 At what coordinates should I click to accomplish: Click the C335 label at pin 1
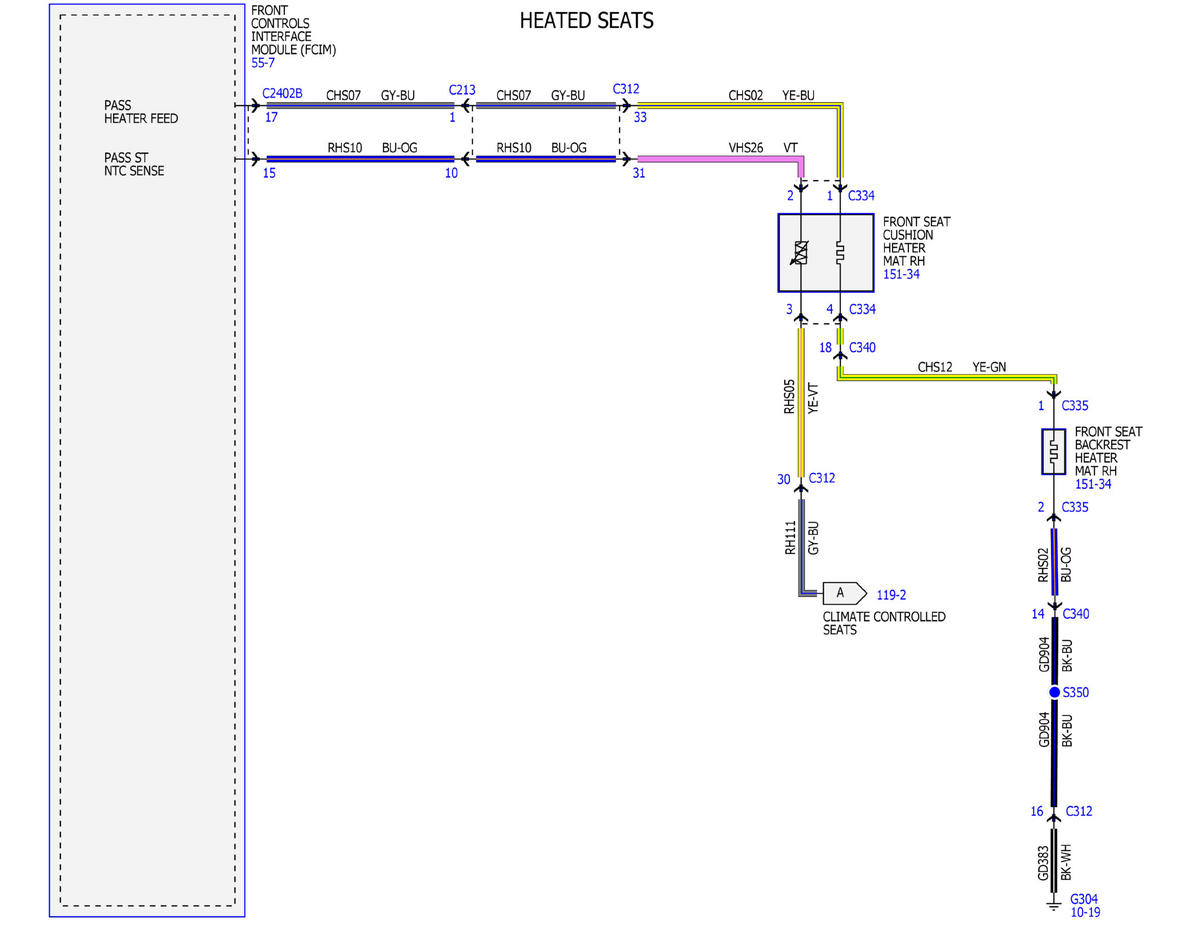[x=1076, y=406]
